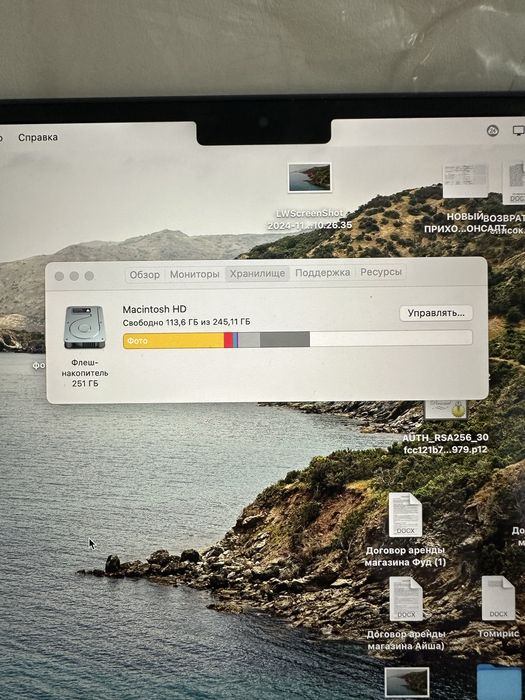Select Договор аренды магазина Айша document

406,599
